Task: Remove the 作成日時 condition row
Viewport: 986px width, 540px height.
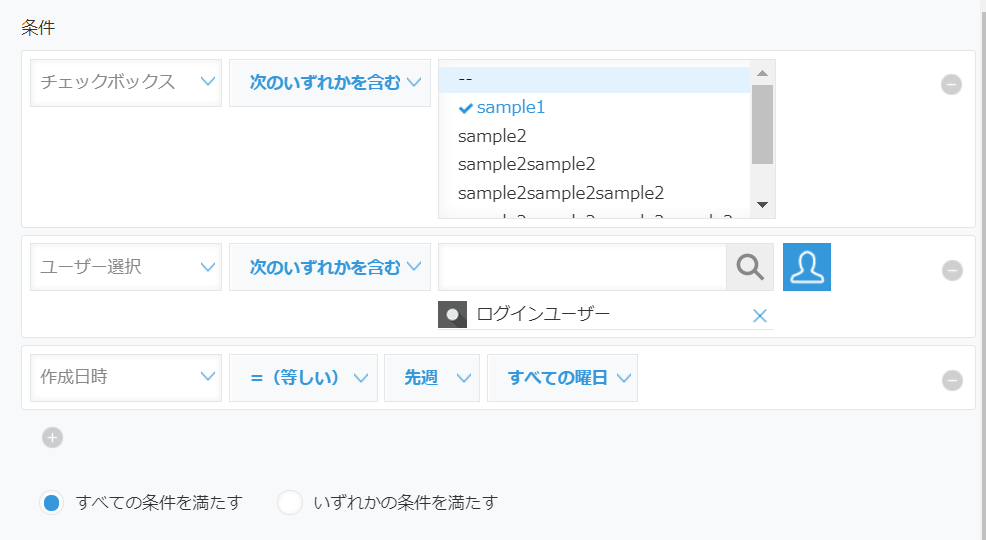Action: (x=951, y=380)
